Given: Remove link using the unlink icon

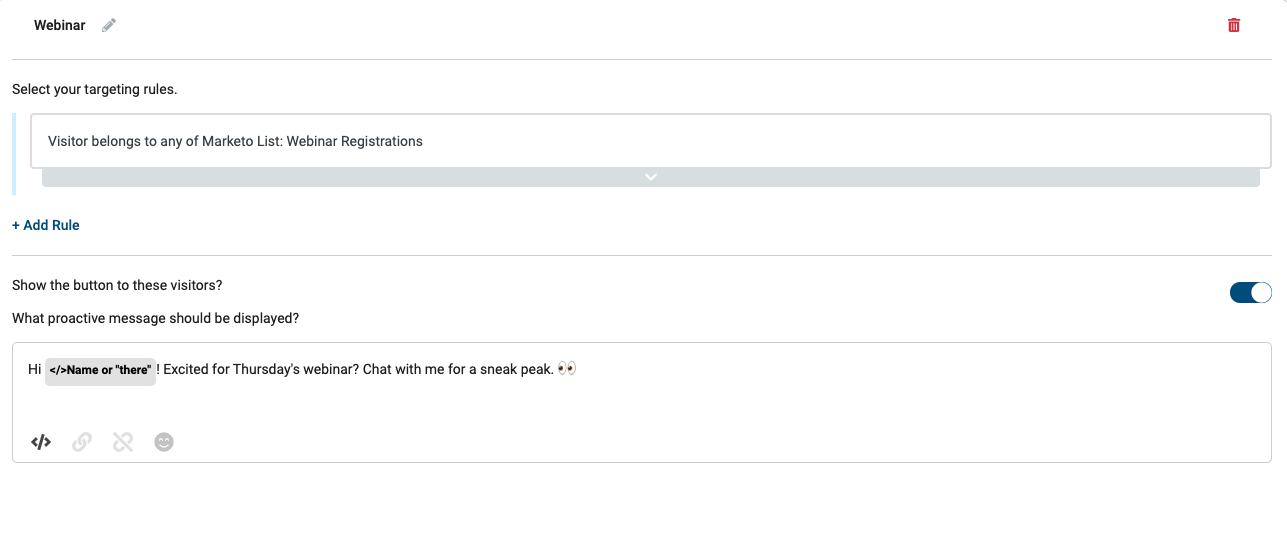Looking at the screenshot, I should 123,442.
